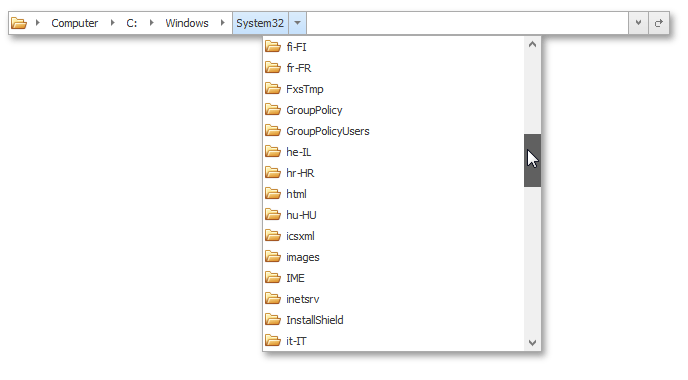The height and width of the screenshot is (380, 688).
Task: Navigate to the GroupPolicy folder
Action: [393, 110]
